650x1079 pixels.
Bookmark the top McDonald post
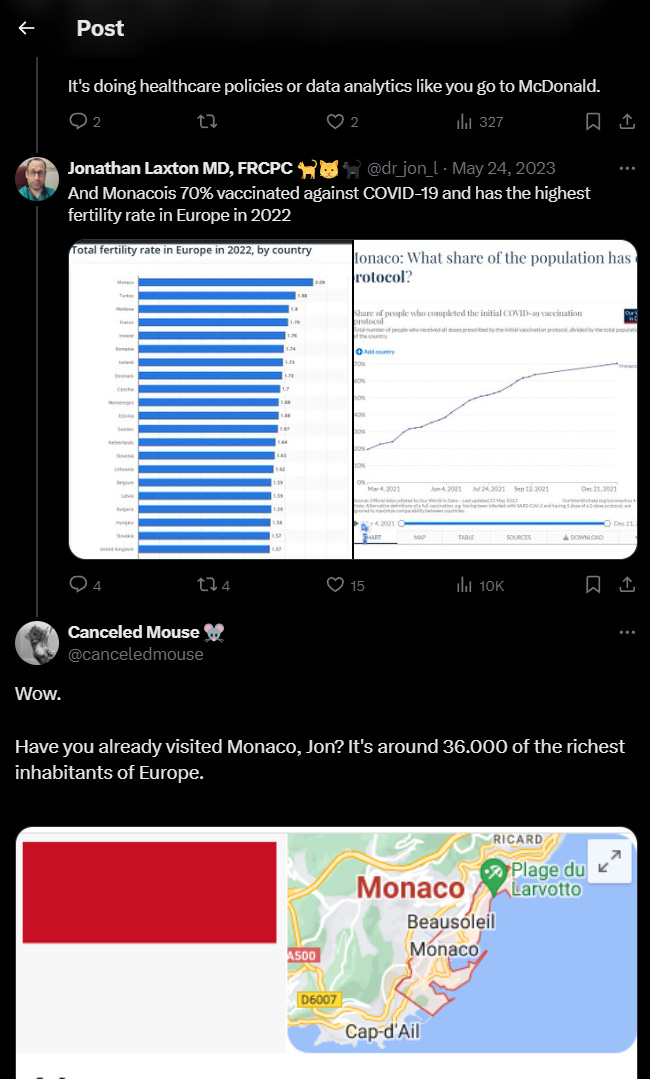(x=593, y=122)
